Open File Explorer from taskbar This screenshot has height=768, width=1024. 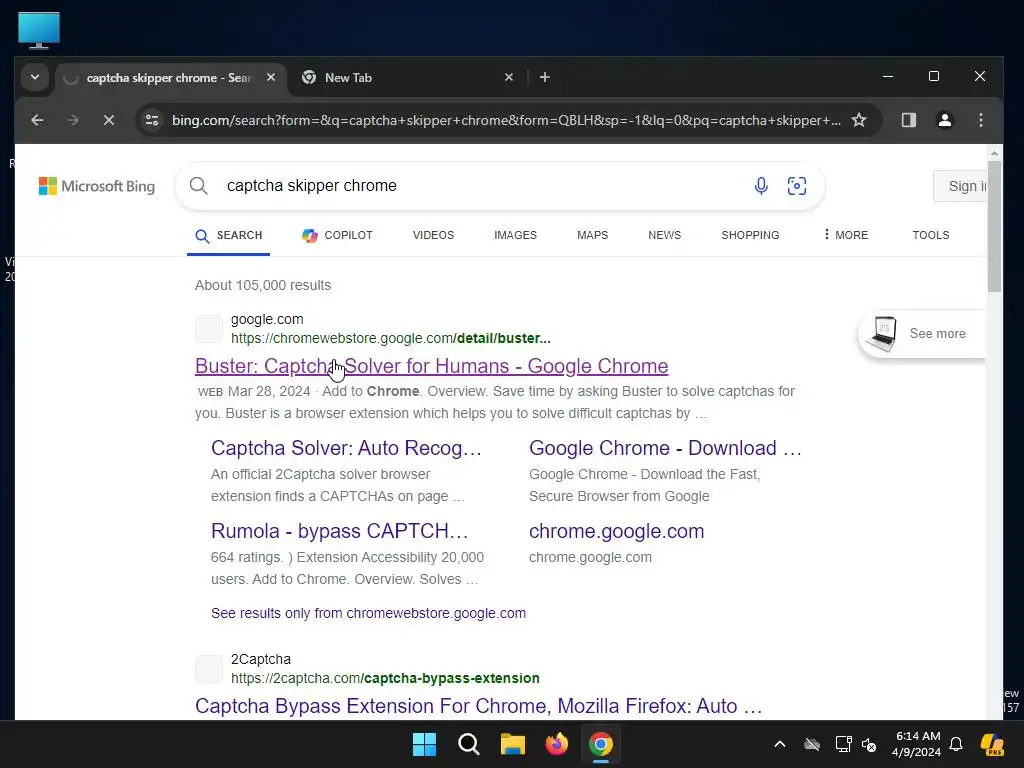click(513, 744)
